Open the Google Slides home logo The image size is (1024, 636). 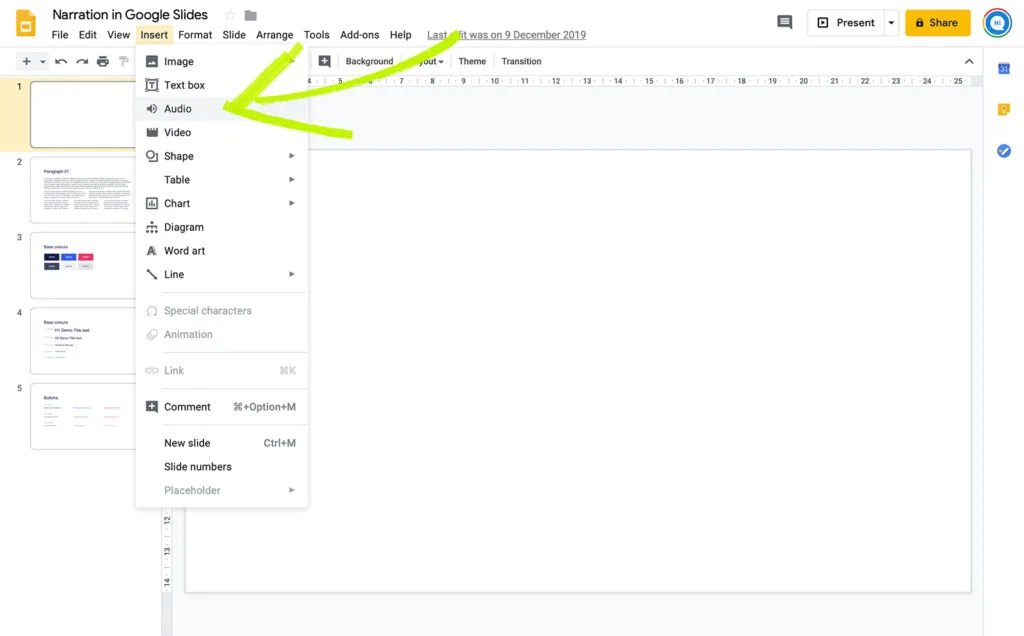[25, 24]
